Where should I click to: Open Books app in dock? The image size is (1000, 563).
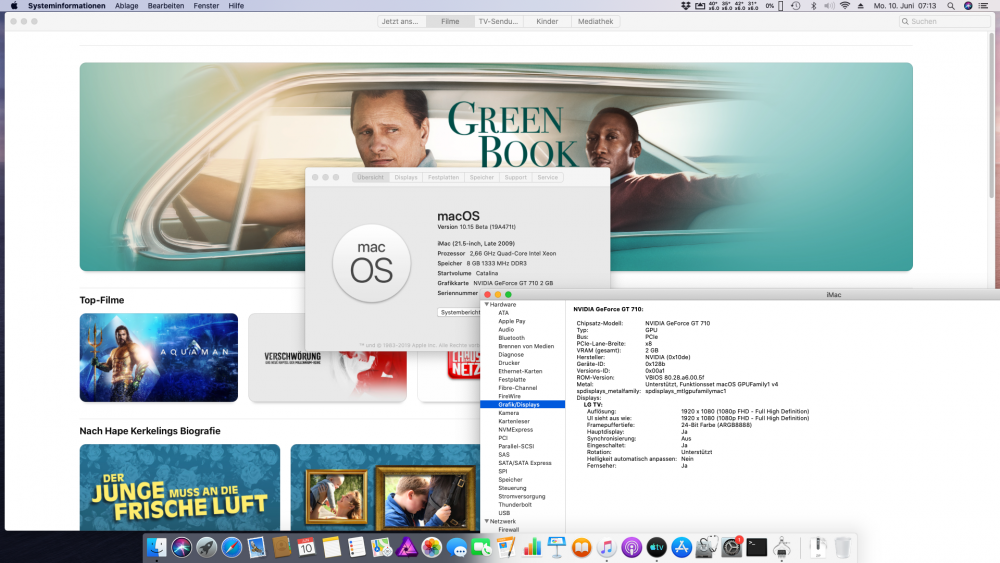(582, 547)
